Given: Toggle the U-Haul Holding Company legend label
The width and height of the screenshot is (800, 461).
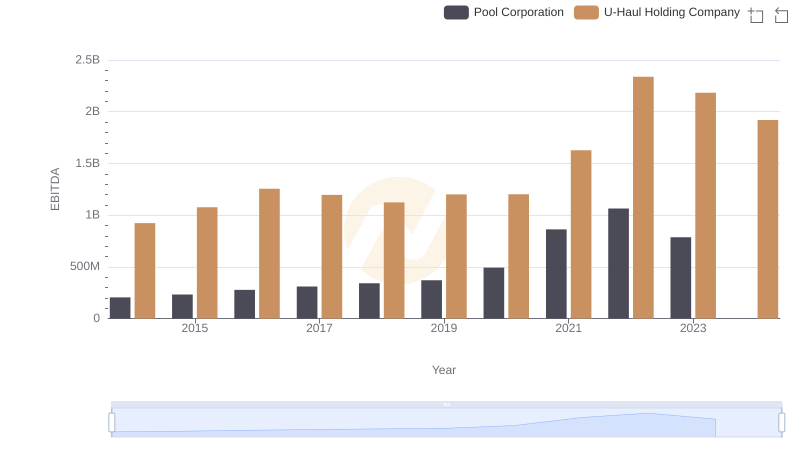Looking at the screenshot, I should coord(671,12).
